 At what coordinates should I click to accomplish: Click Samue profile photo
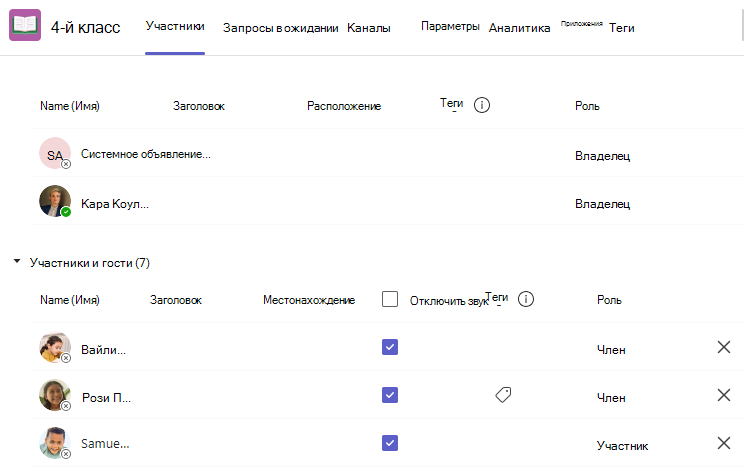(x=55, y=443)
